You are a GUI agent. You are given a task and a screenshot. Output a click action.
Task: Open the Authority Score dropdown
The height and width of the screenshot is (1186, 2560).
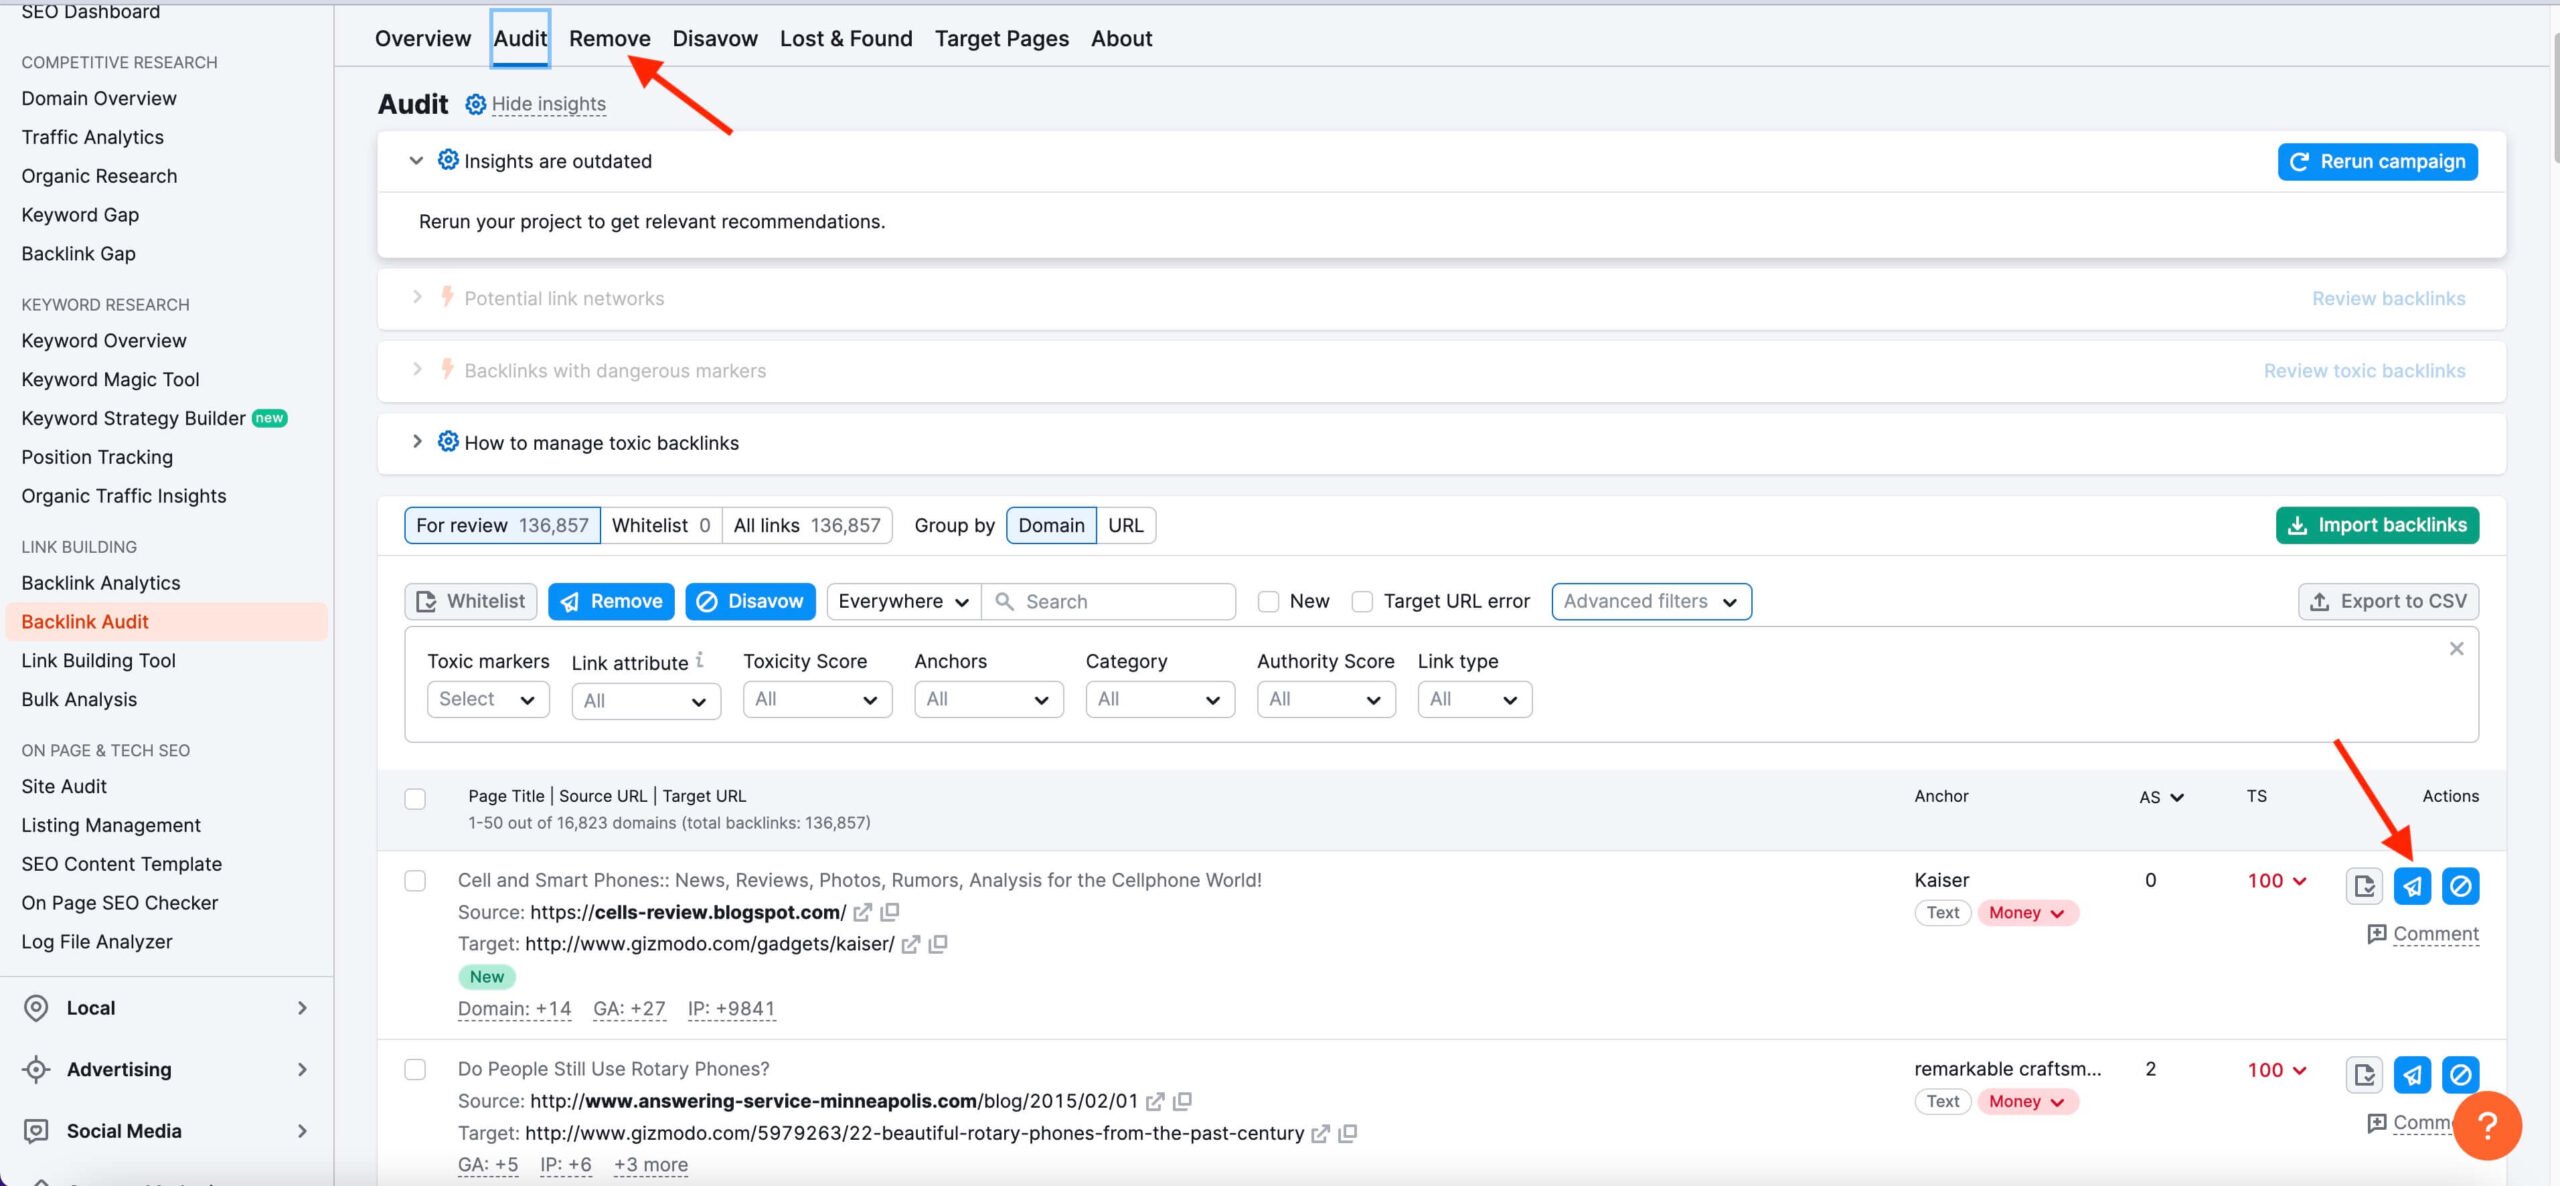[1326, 699]
